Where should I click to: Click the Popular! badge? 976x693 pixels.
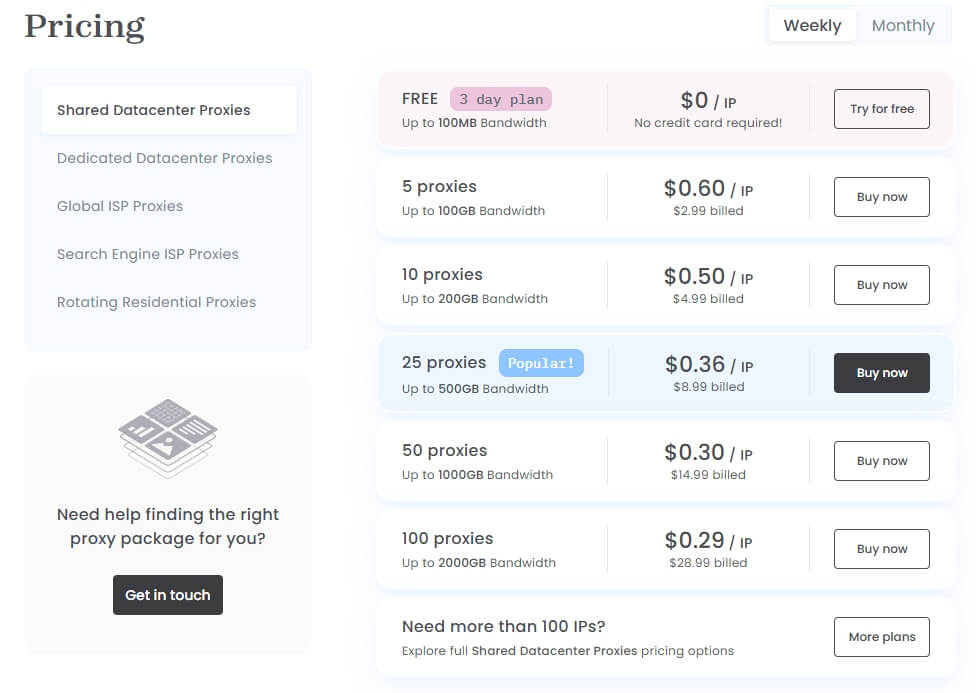[541, 363]
